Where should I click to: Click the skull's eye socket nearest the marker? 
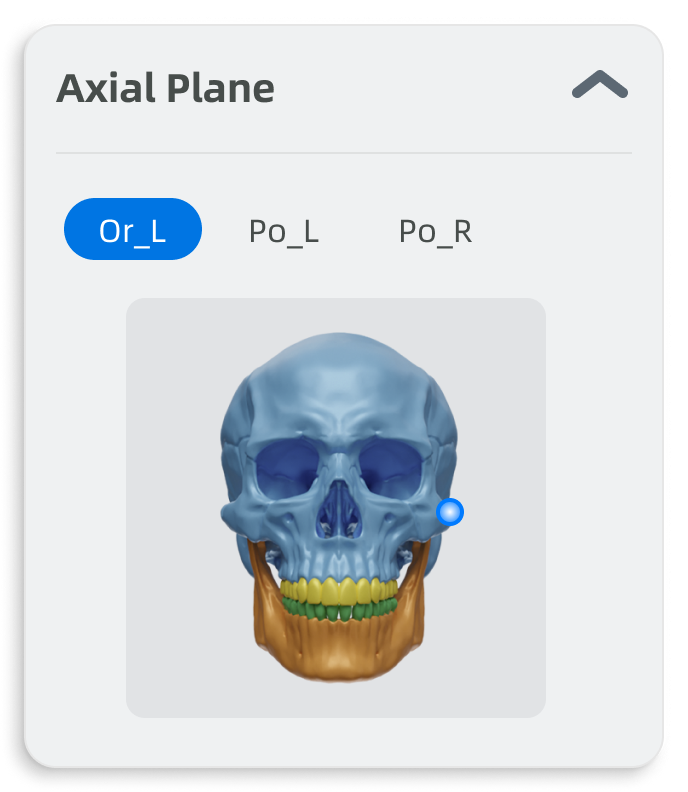[390, 470]
